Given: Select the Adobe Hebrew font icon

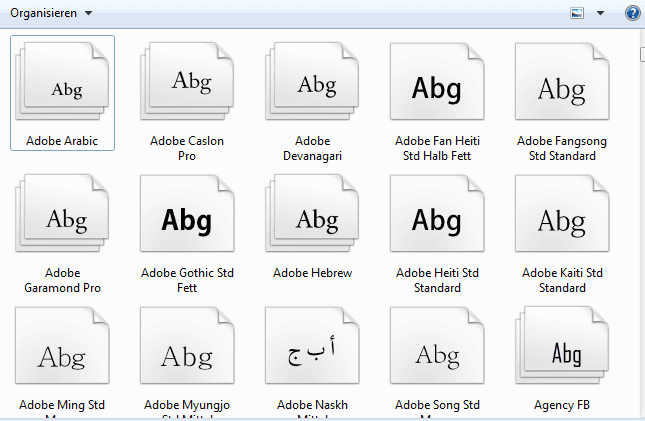Looking at the screenshot, I should [x=312, y=213].
